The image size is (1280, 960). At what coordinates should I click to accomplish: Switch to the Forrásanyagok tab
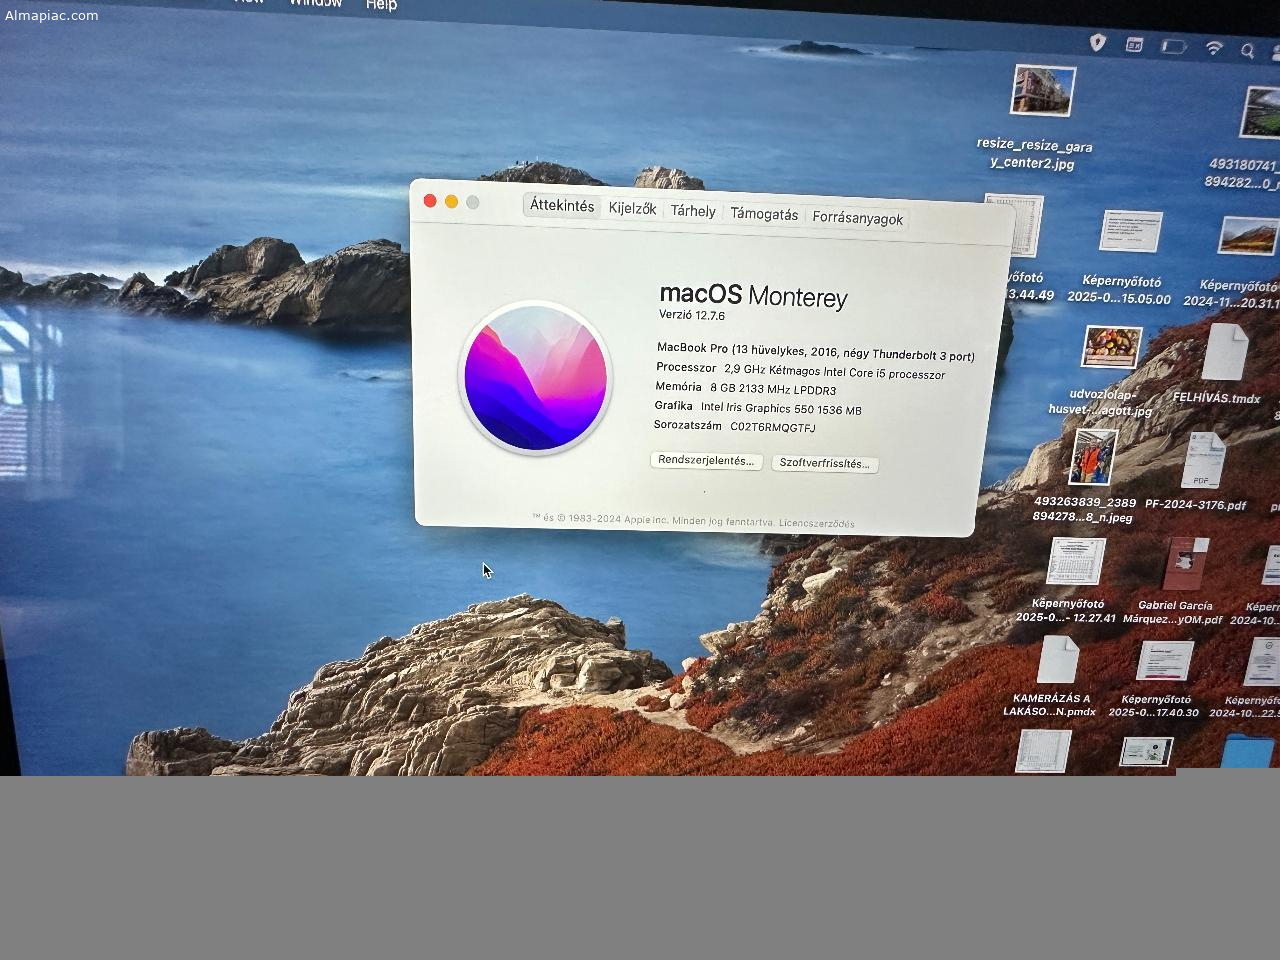click(858, 218)
